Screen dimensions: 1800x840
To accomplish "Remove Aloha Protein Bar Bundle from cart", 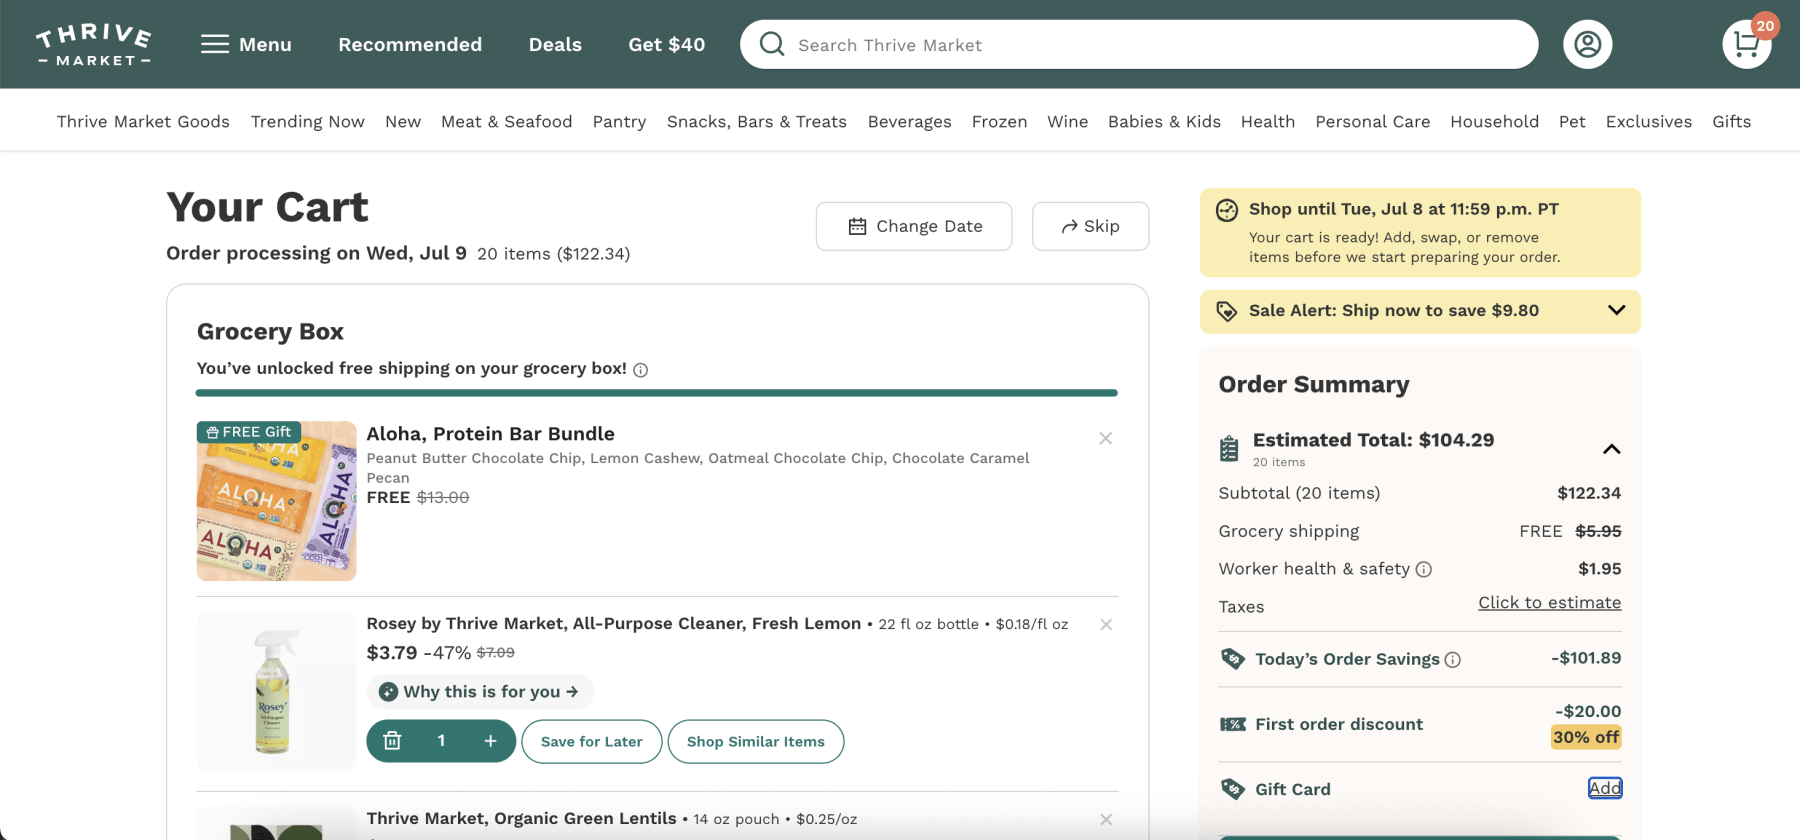I will point(1105,438).
